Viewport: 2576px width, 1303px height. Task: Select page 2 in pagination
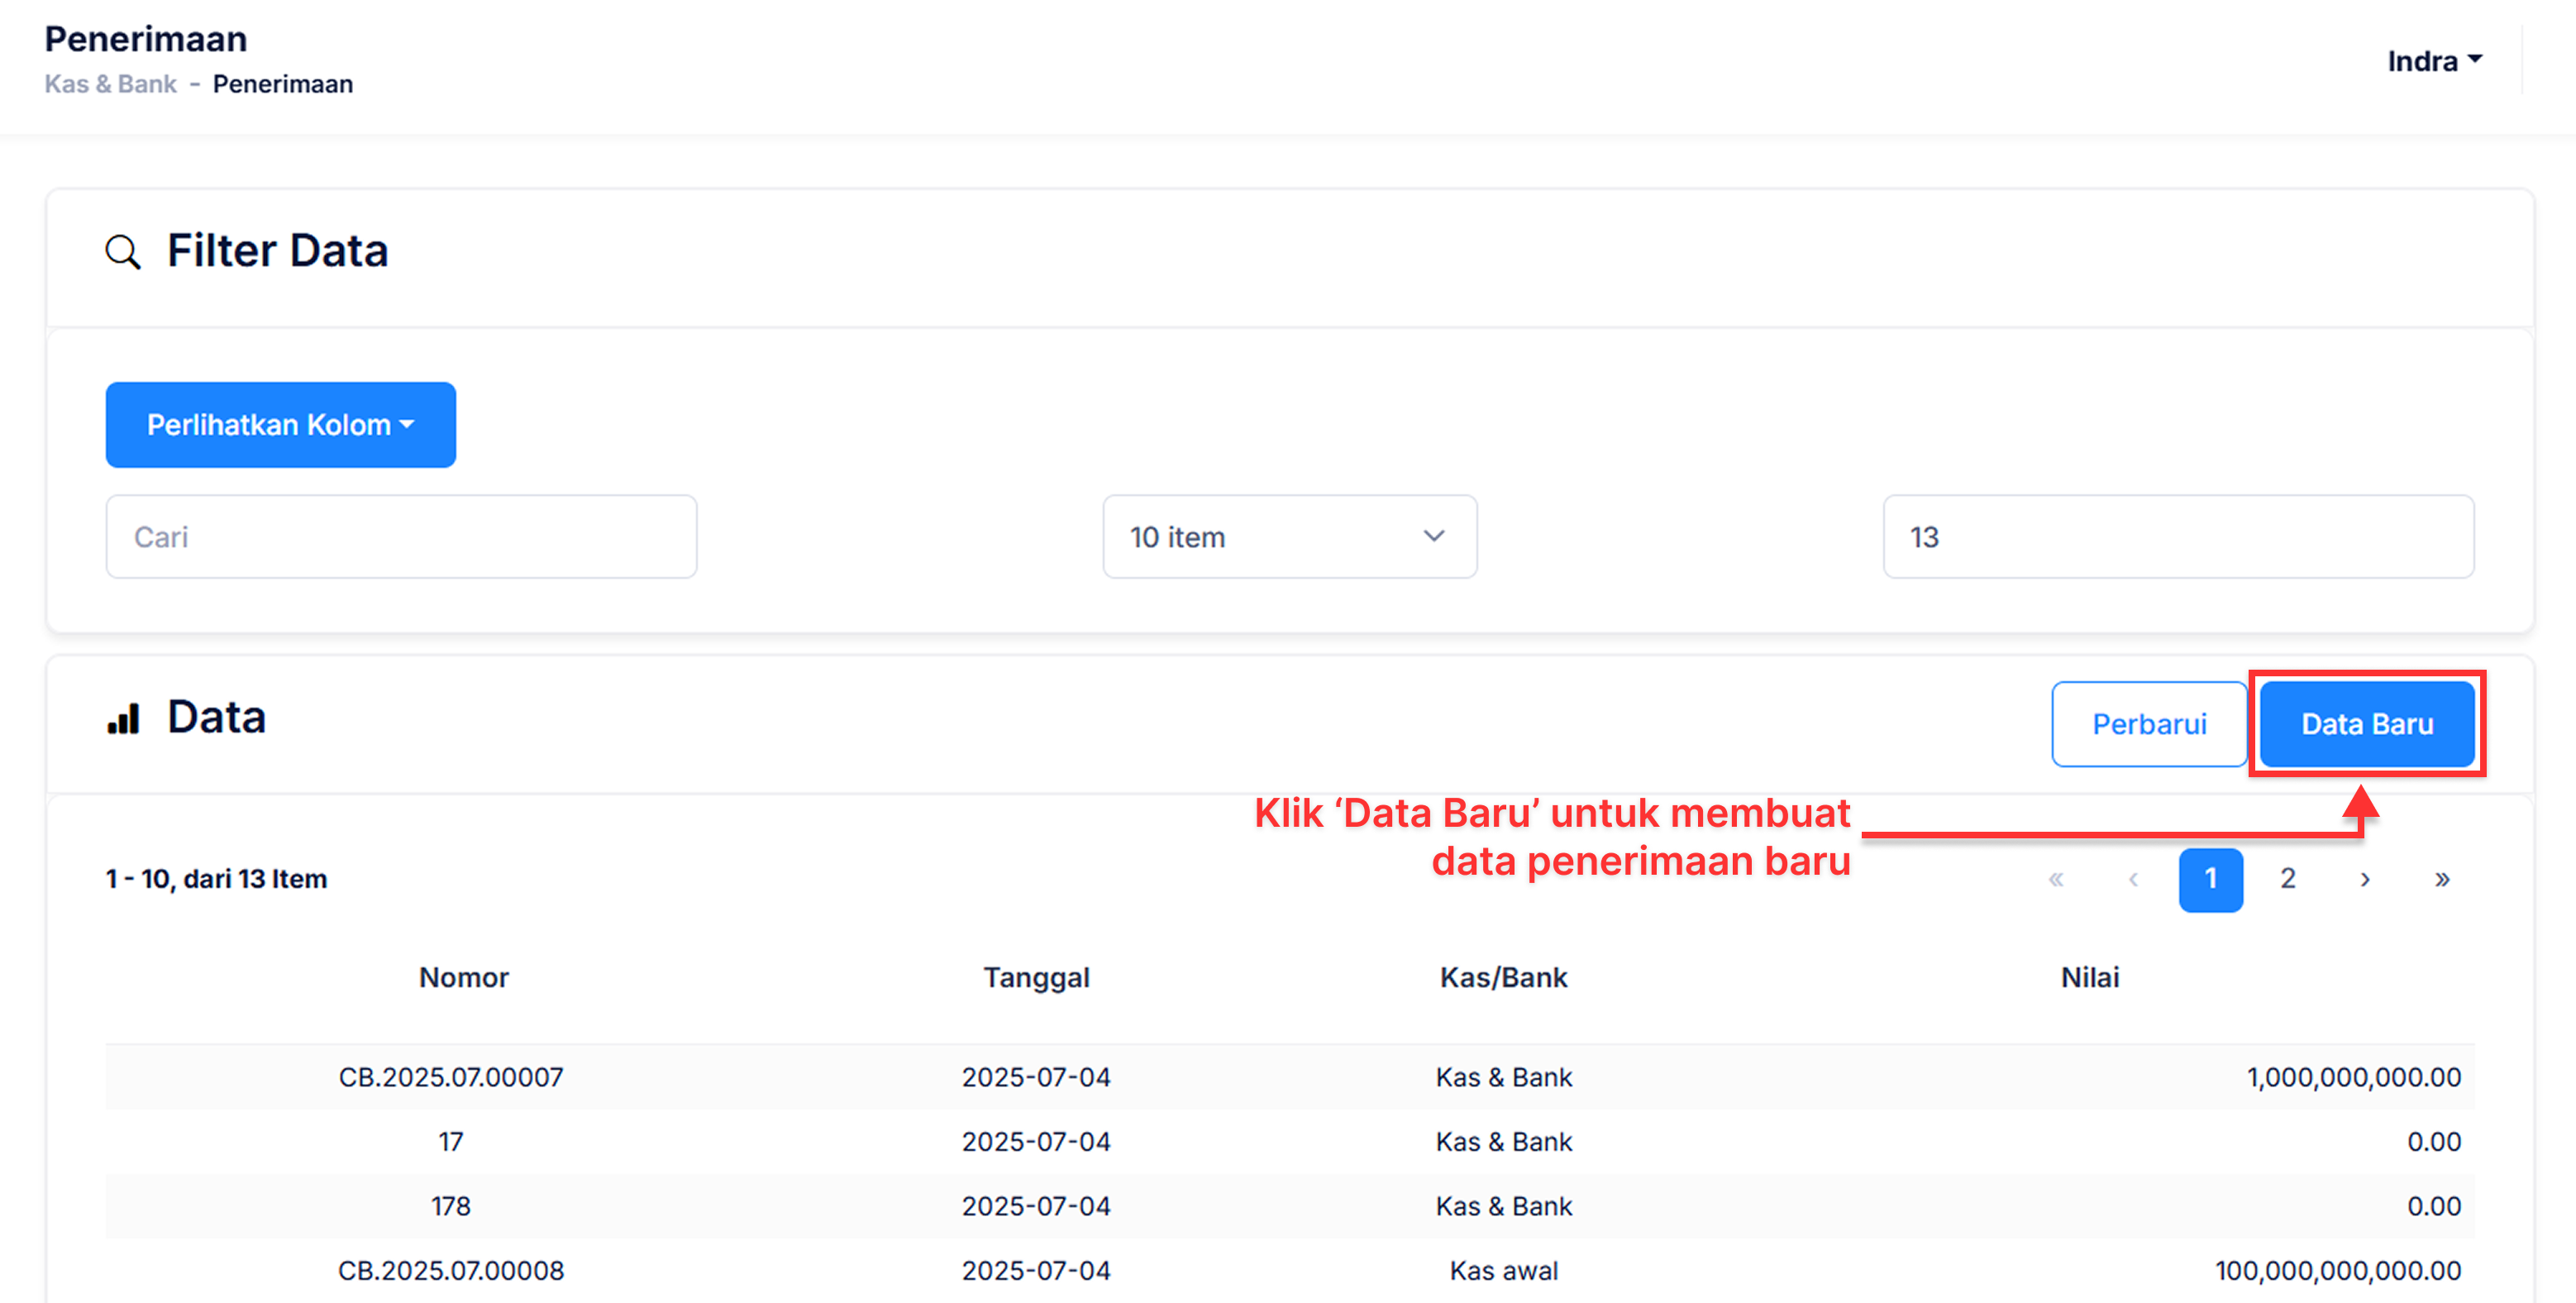[2287, 879]
